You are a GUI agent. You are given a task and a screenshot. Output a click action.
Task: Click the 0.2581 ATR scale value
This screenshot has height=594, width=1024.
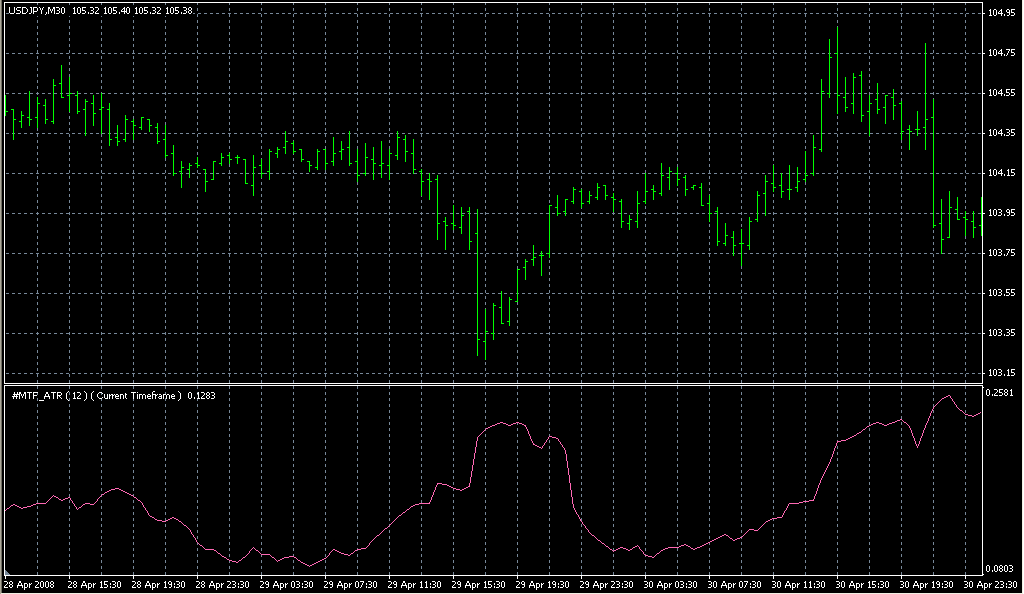tap(1001, 393)
